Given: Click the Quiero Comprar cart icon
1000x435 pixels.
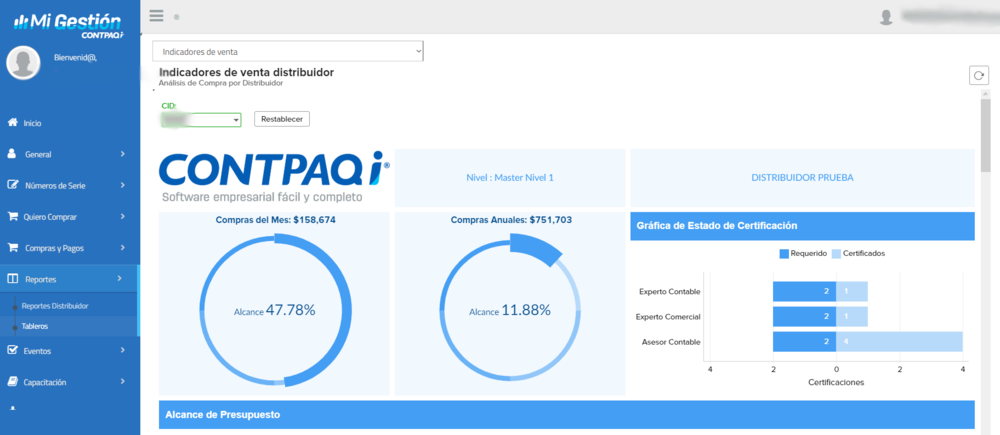Looking at the screenshot, I should (12, 216).
